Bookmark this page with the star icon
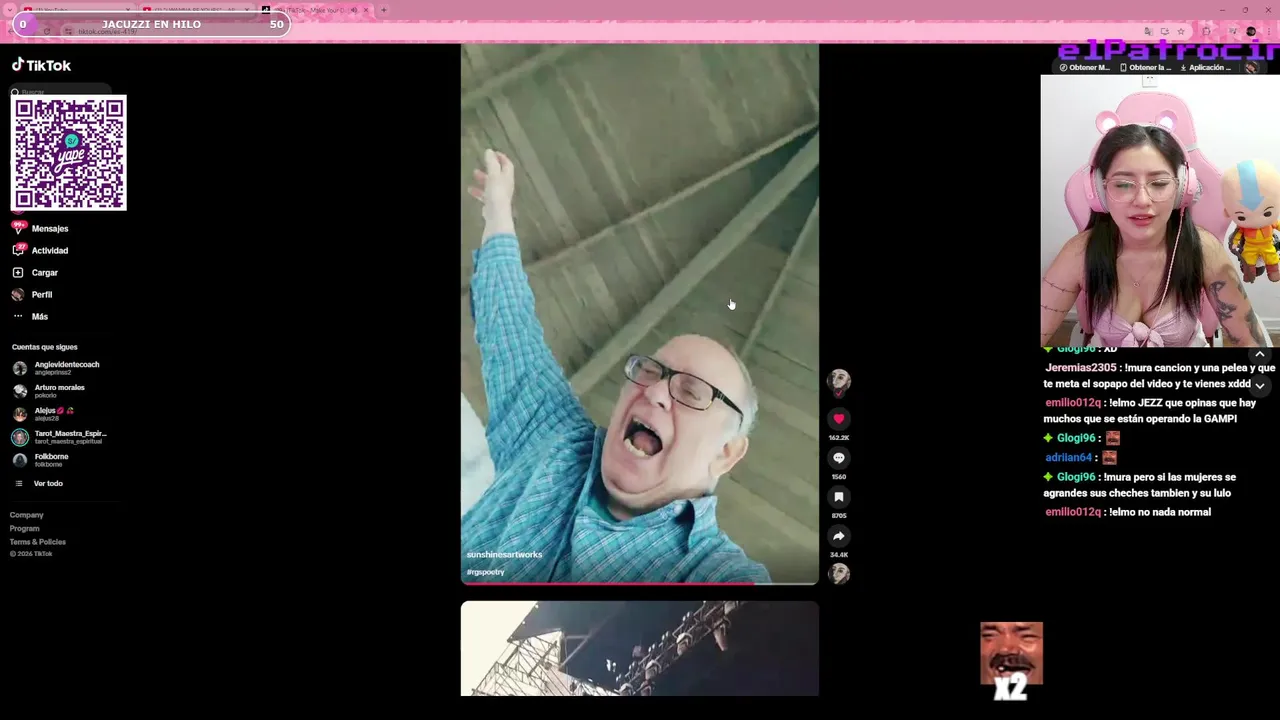Viewport: 1280px width, 720px height. 1181,31
